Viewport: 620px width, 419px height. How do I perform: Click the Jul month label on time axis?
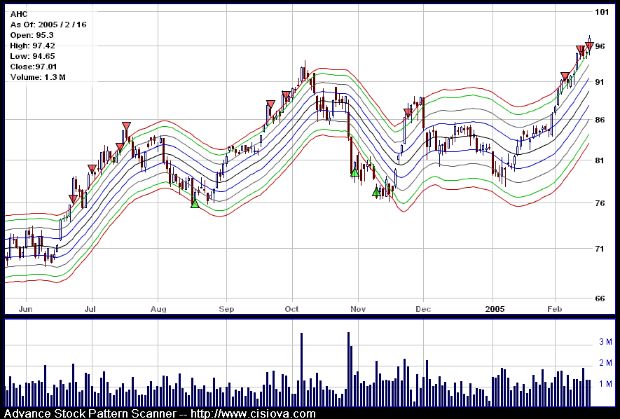coord(91,309)
